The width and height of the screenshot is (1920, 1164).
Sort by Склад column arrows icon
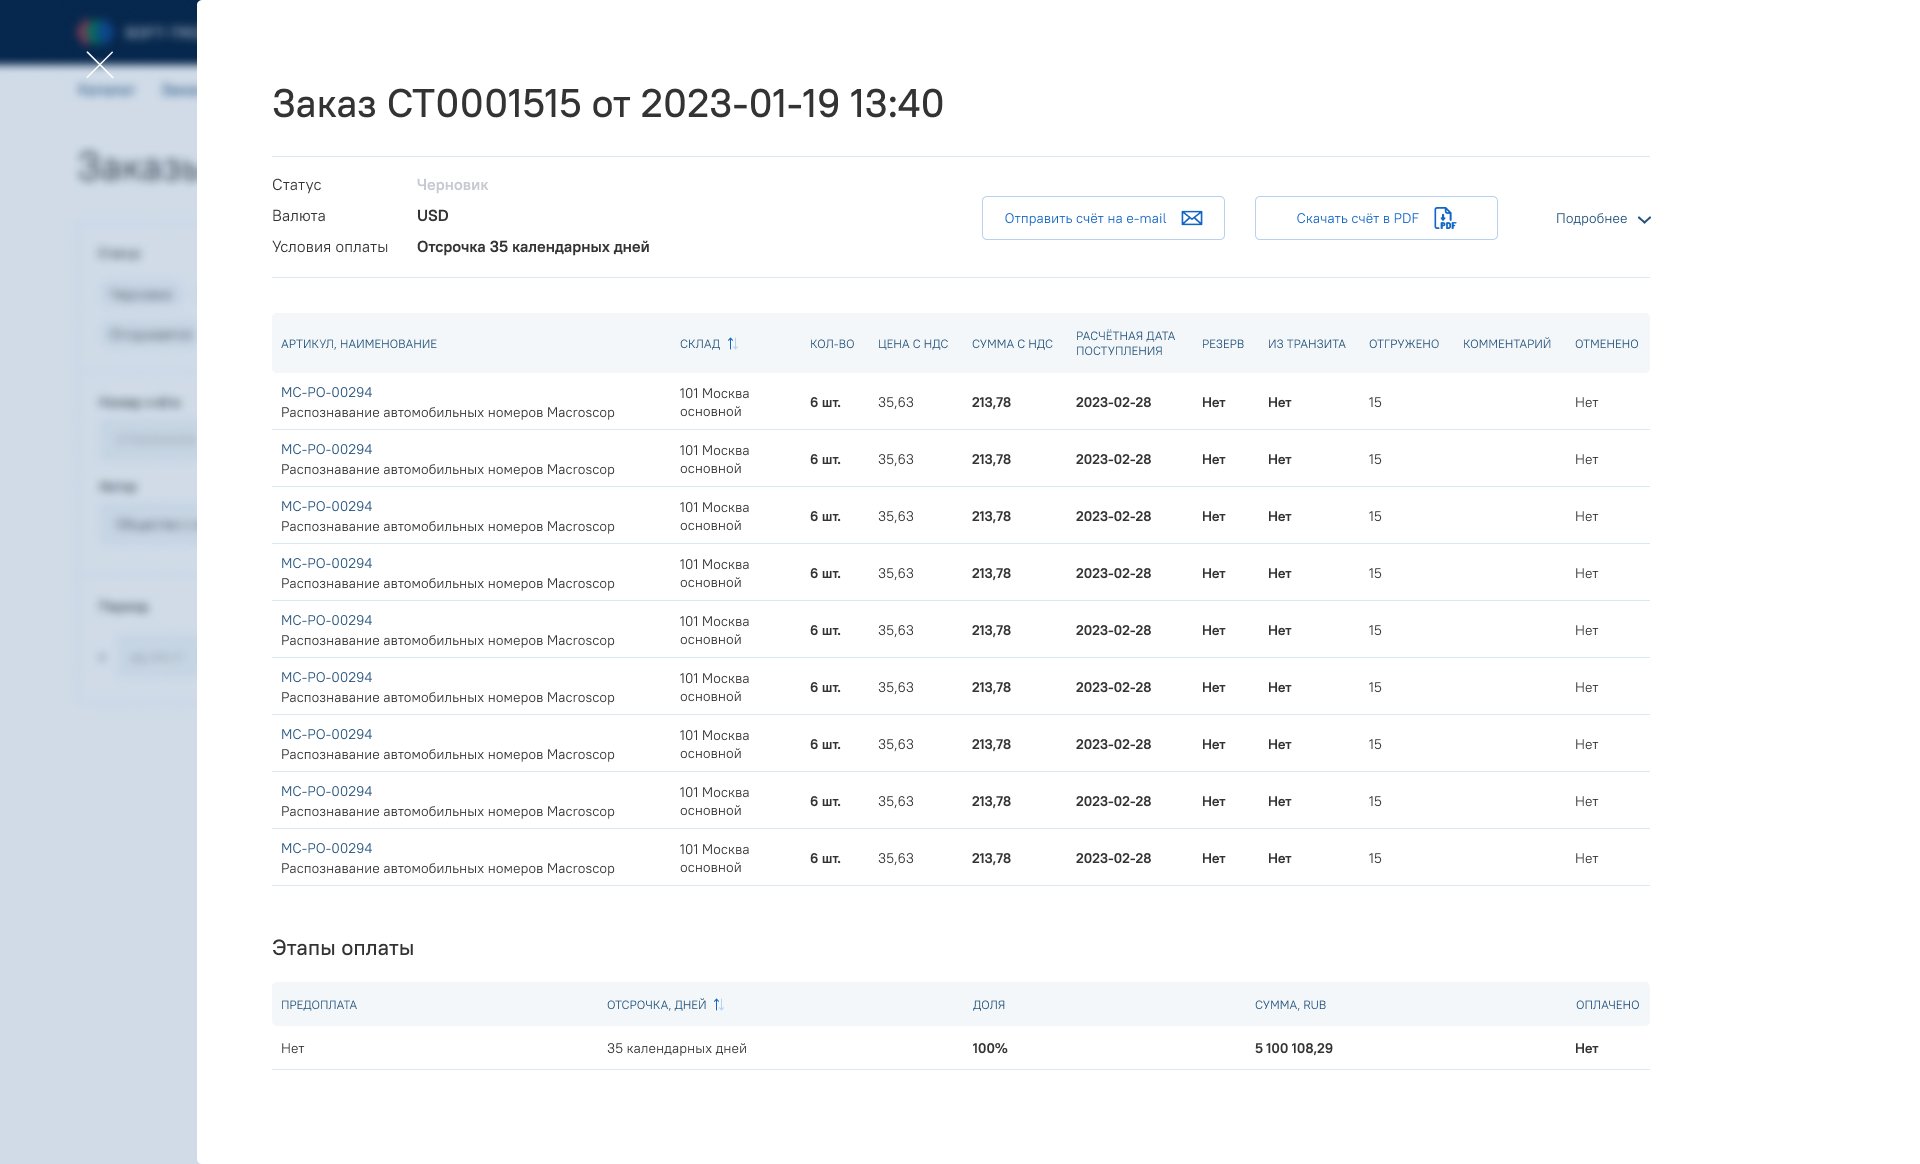(732, 344)
